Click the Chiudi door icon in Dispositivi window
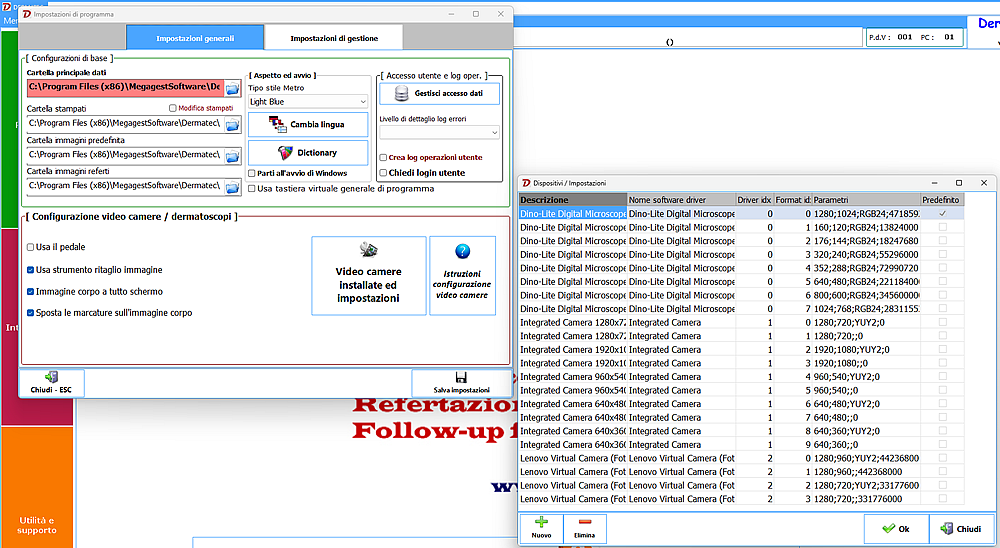 pyautogui.click(x=946, y=528)
